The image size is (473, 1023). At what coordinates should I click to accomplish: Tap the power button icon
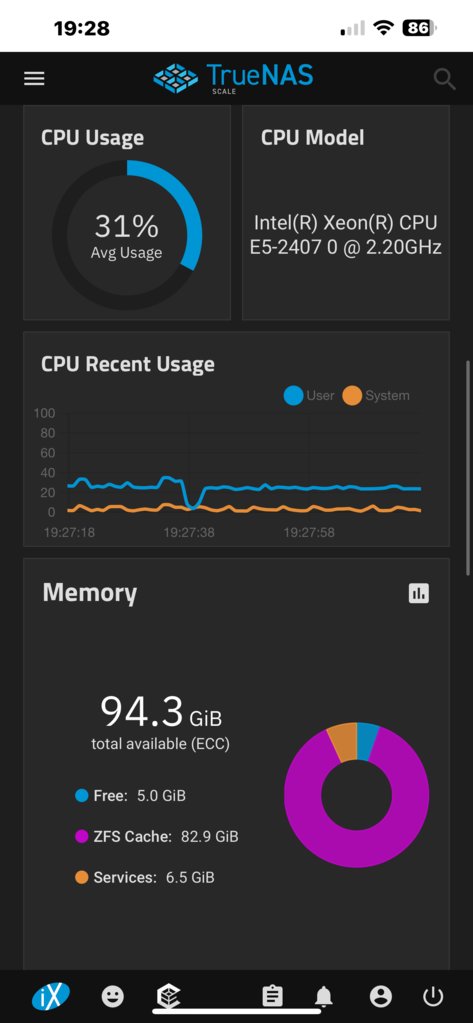(433, 996)
